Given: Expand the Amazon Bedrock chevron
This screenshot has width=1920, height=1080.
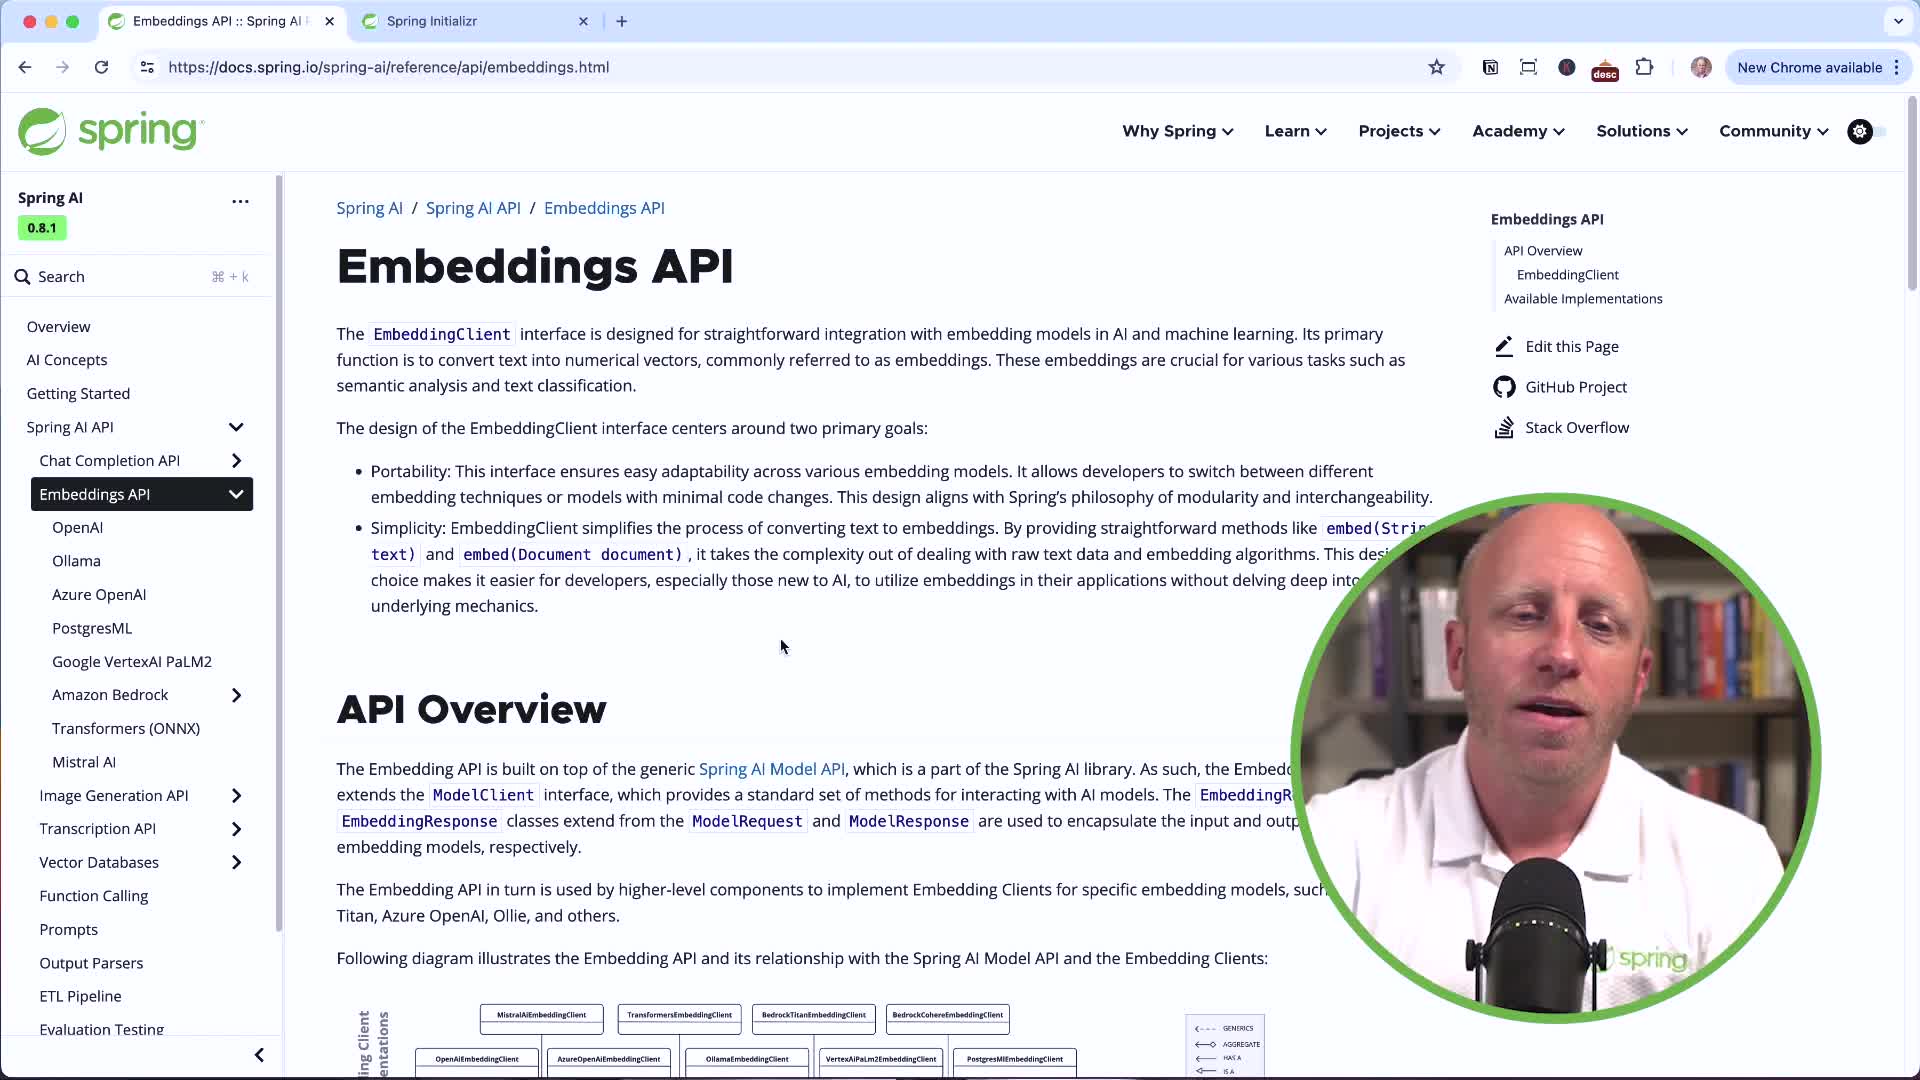Looking at the screenshot, I should click(x=236, y=695).
